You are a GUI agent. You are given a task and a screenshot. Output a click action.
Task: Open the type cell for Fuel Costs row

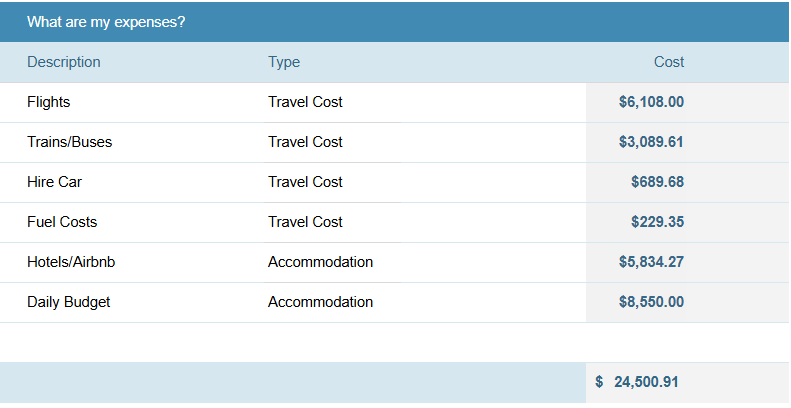pos(424,222)
